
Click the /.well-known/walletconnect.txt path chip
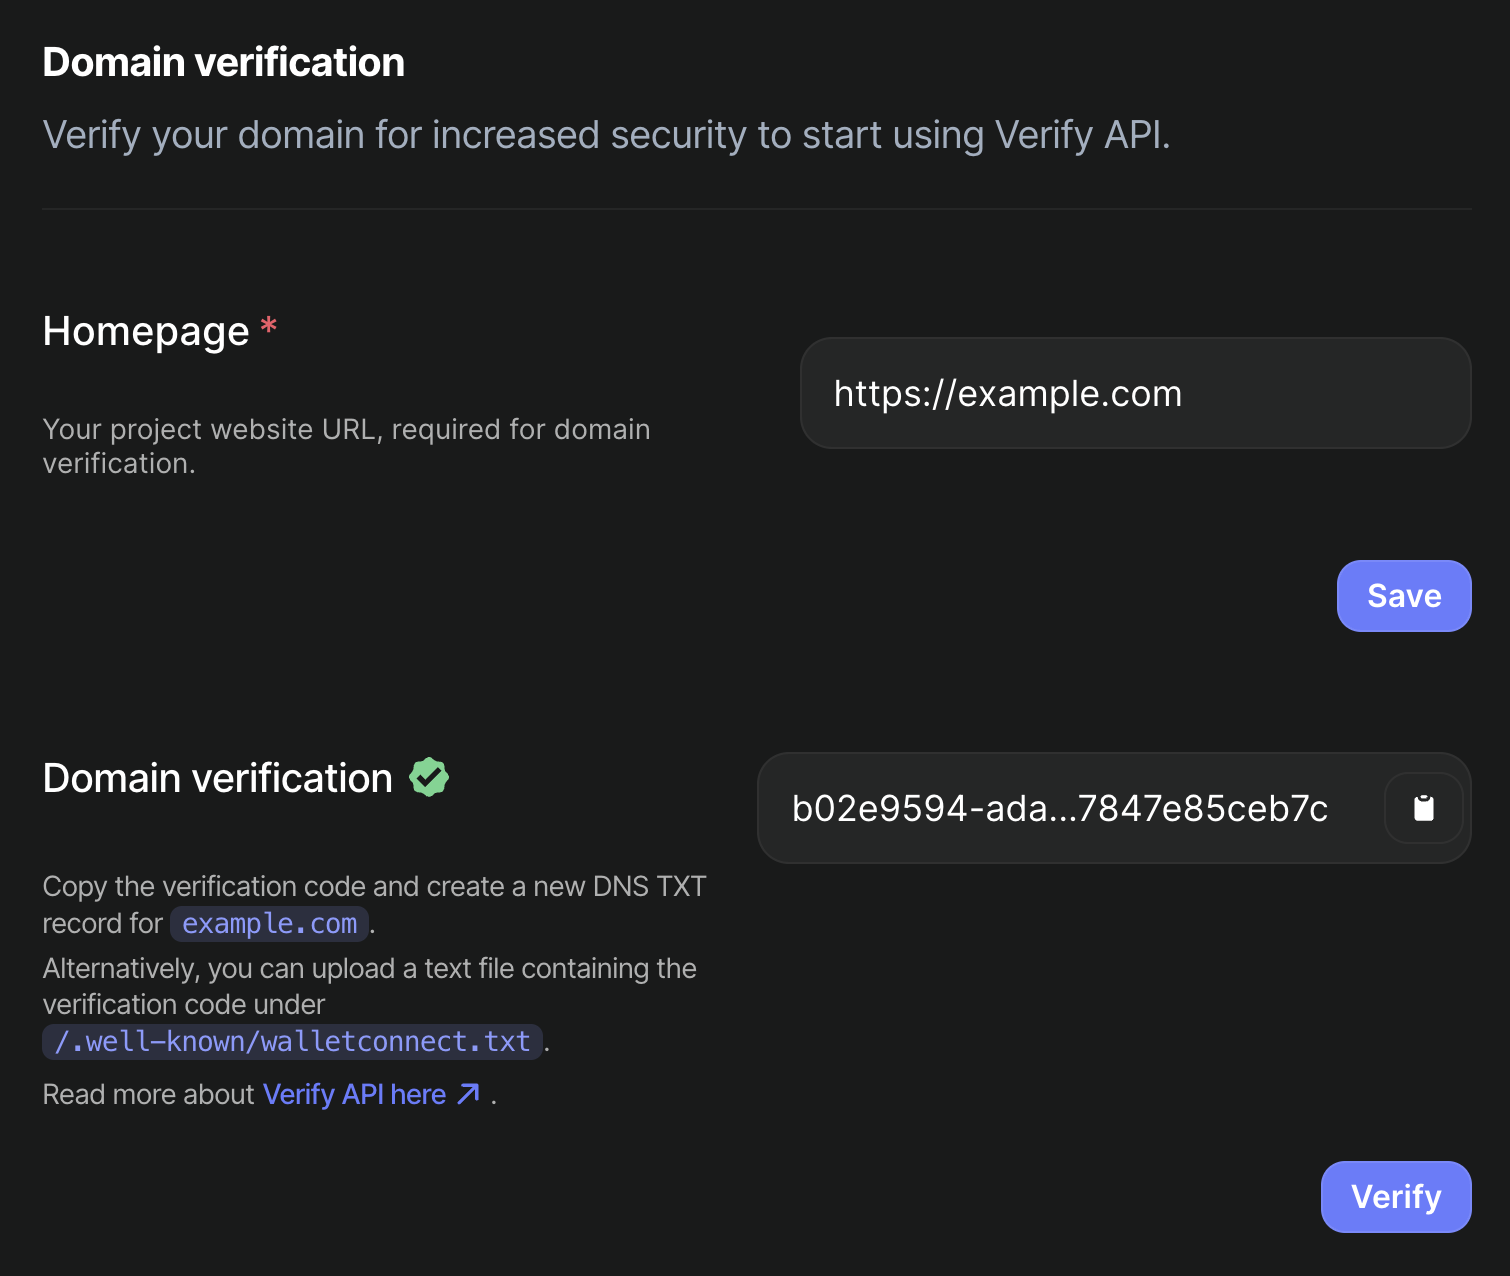coord(292,1041)
